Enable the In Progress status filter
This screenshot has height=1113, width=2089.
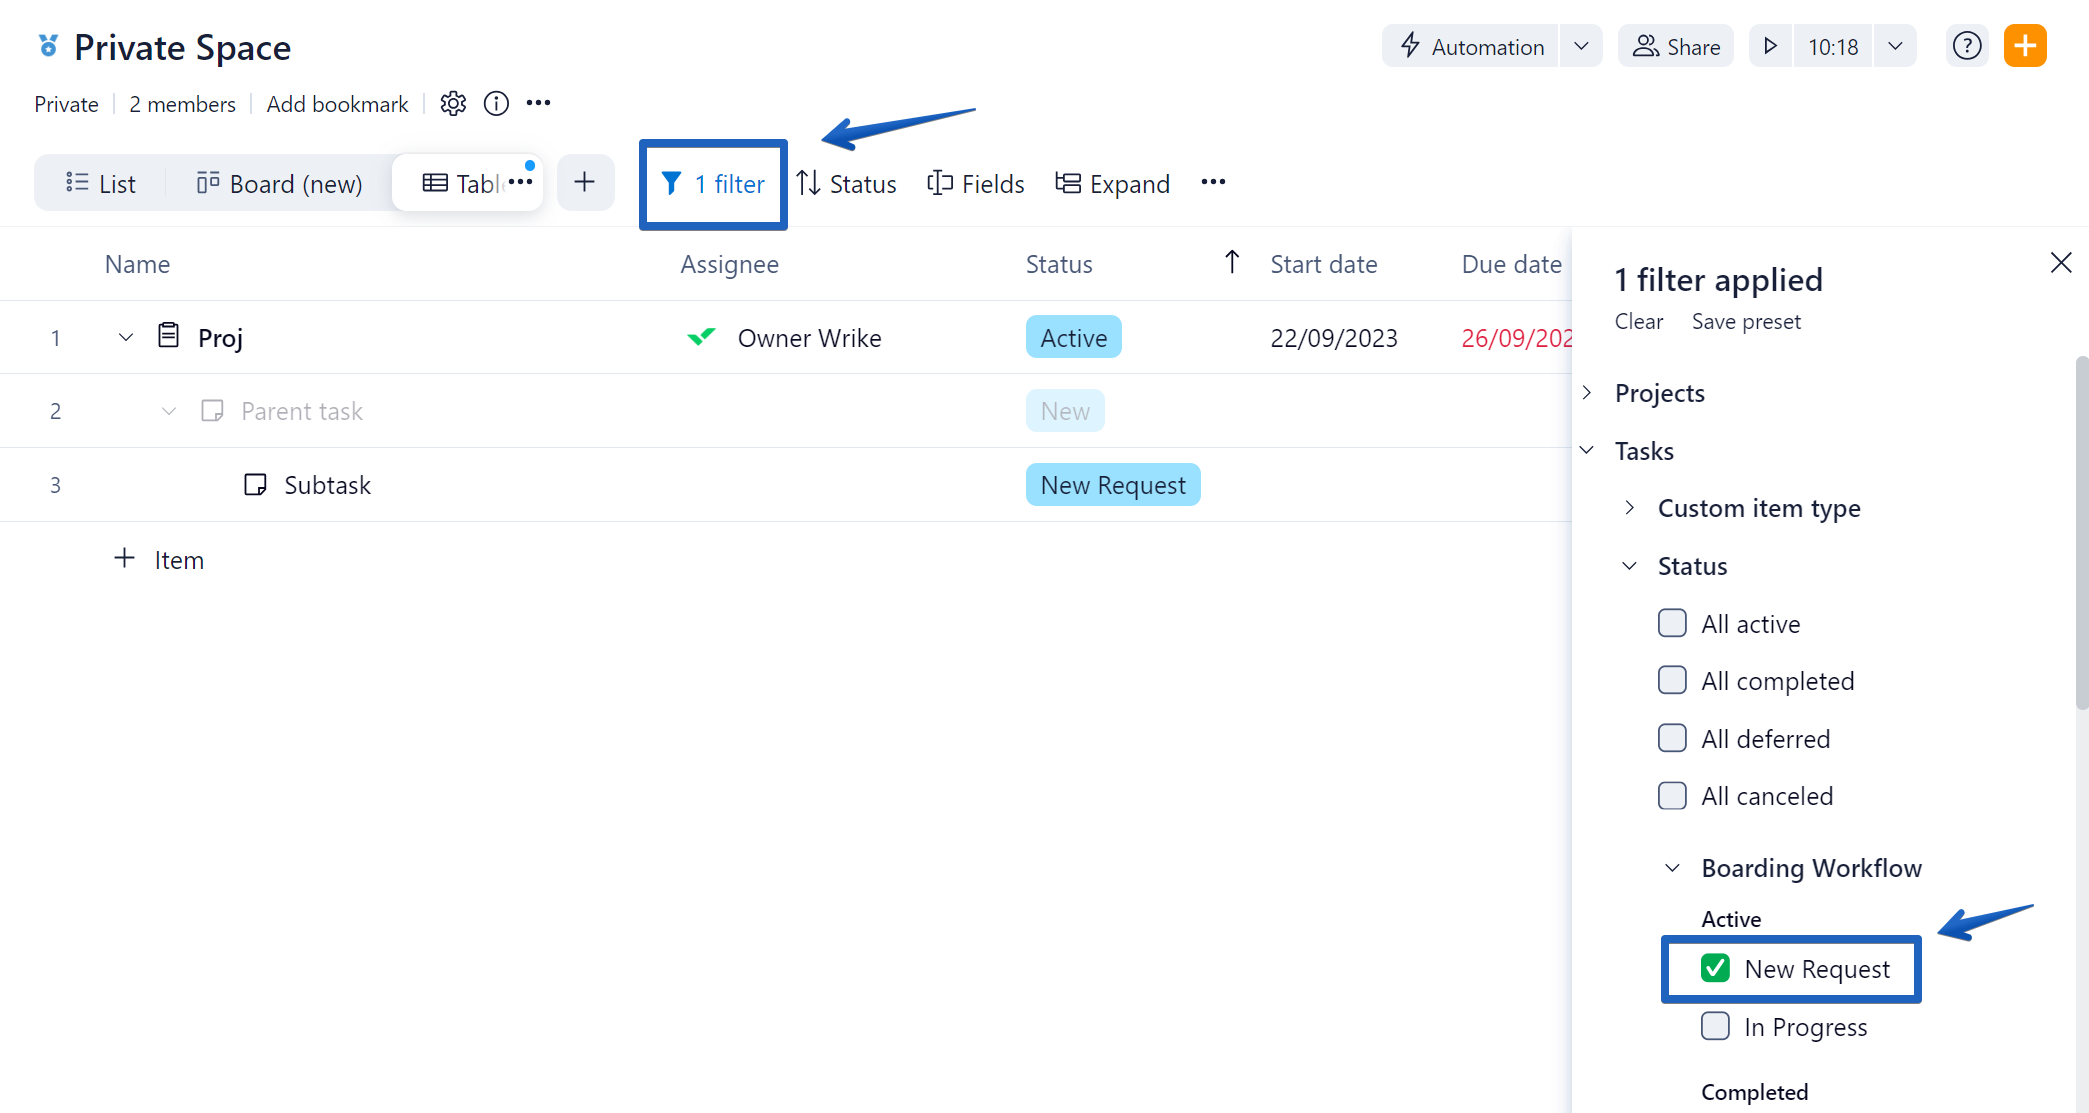click(1715, 1027)
